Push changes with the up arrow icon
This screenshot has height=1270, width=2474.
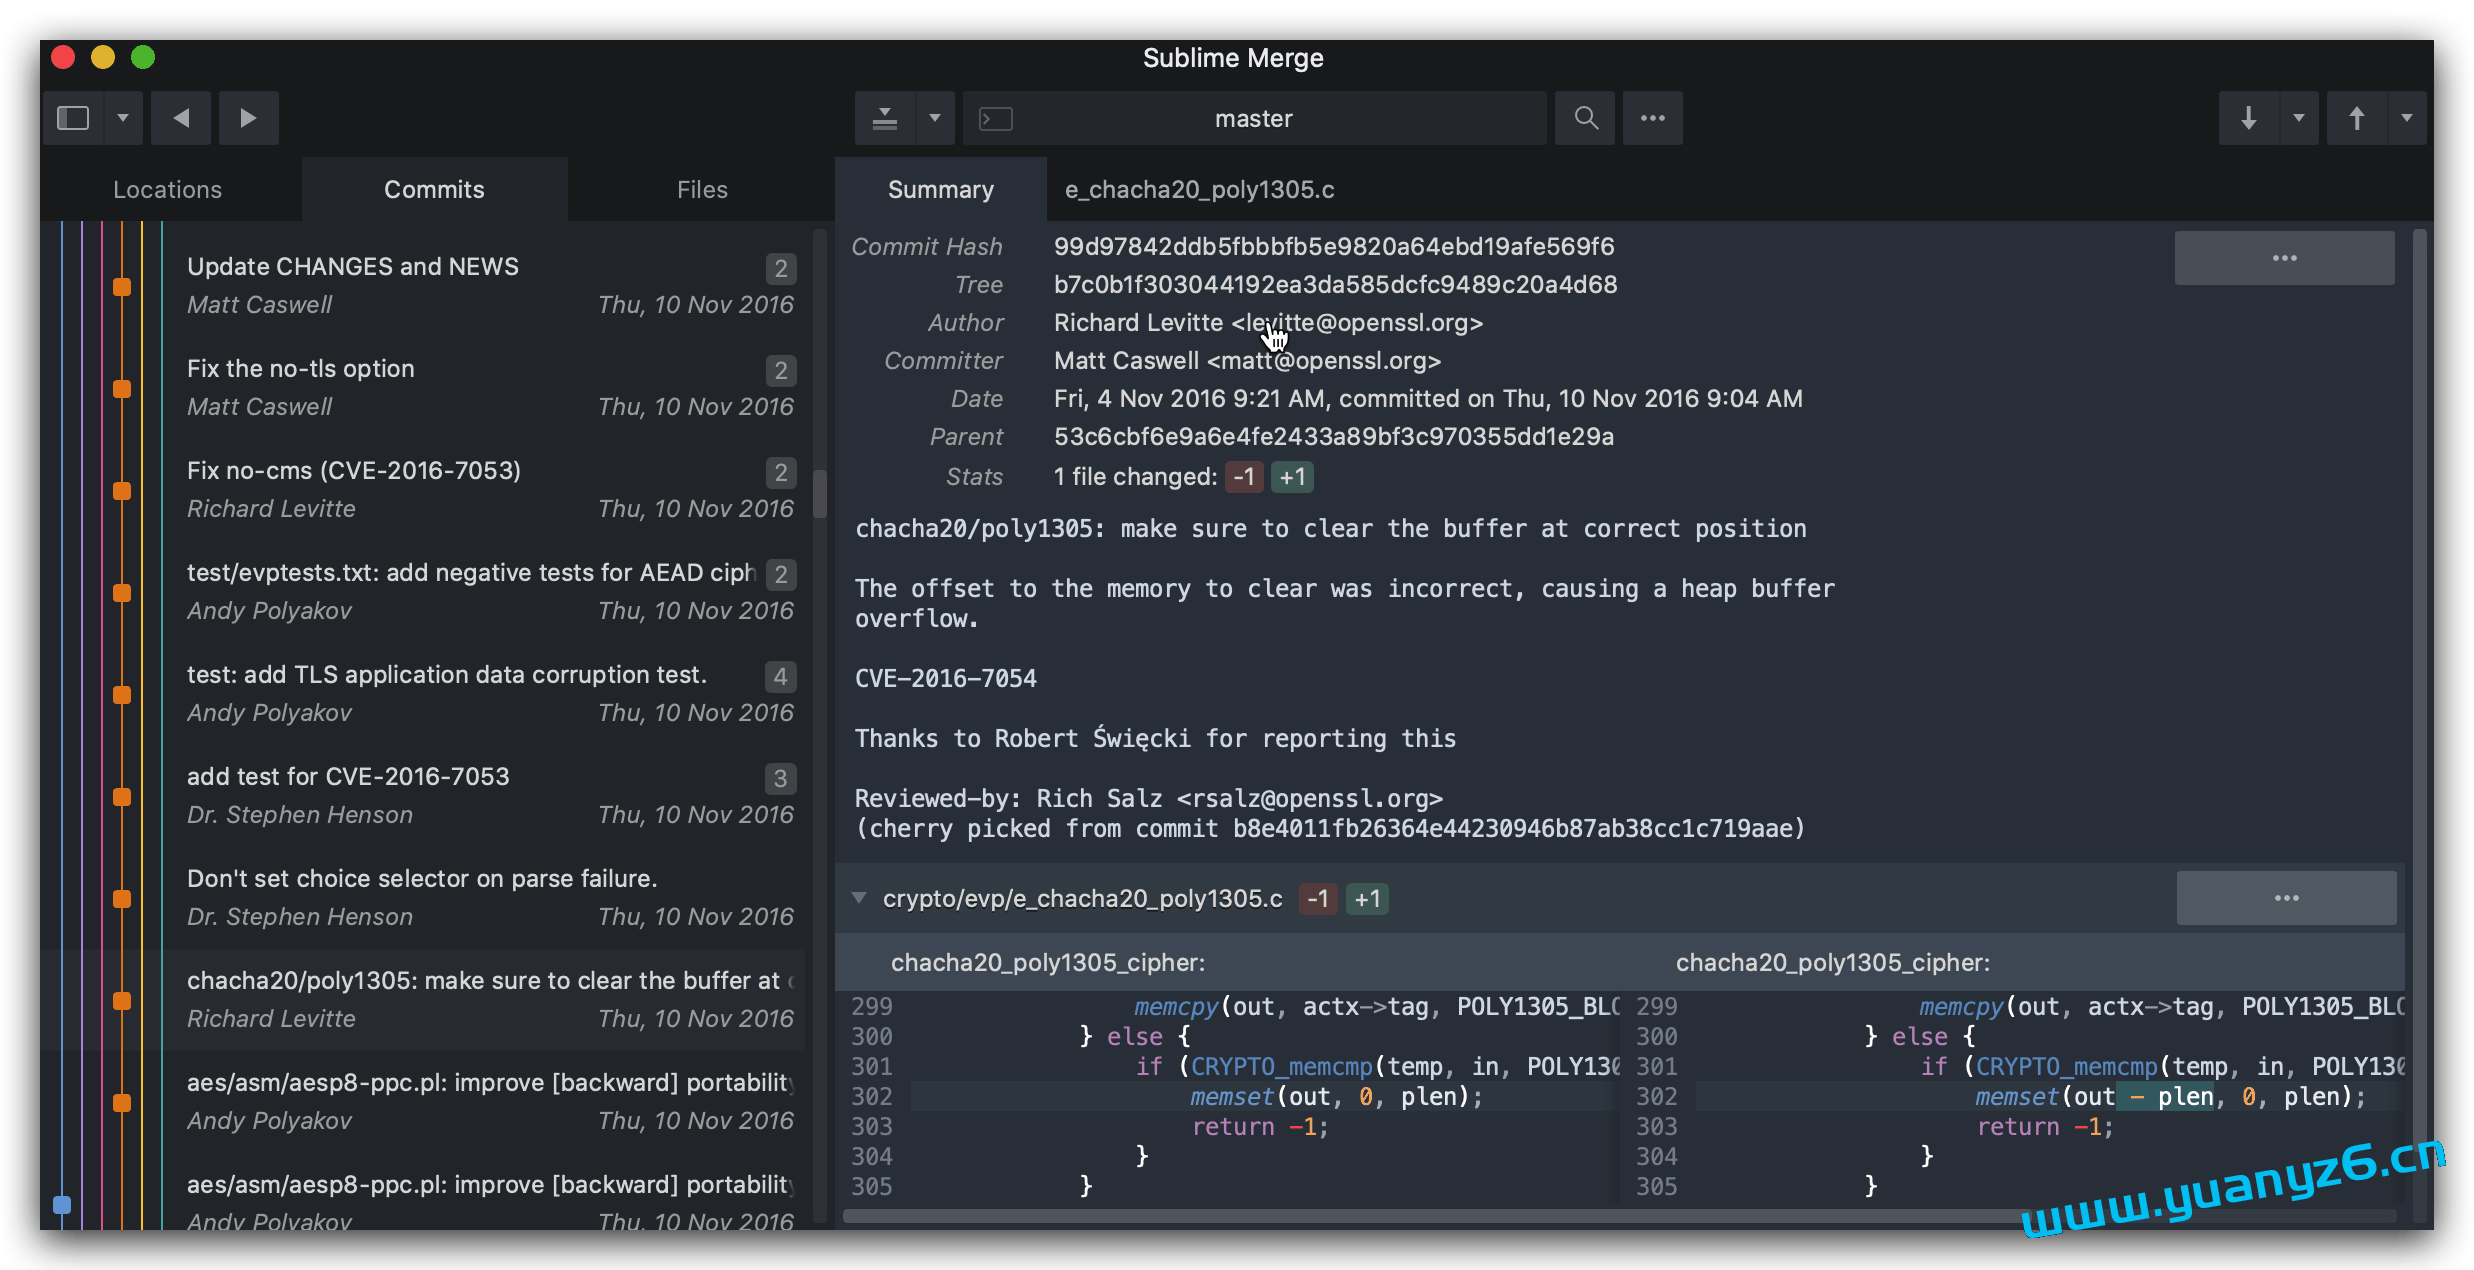click(x=2356, y=117)
